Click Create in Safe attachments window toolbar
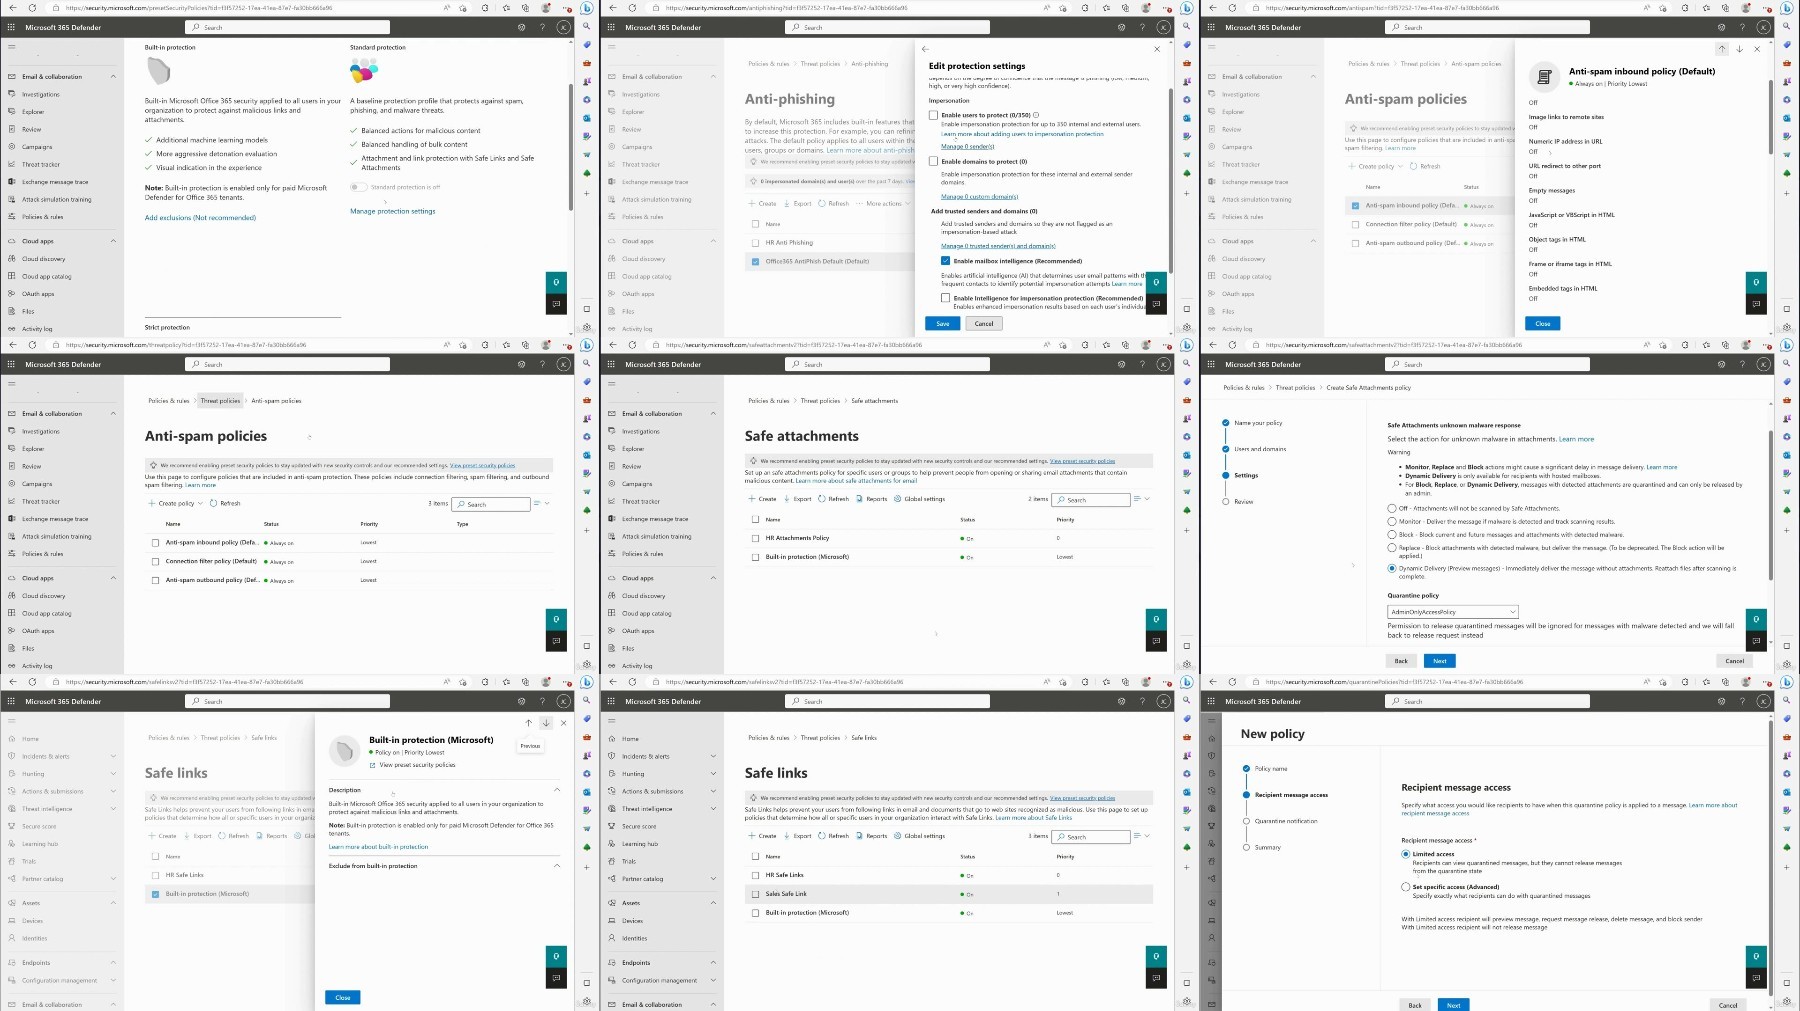The image size is (1800, 1011). coord(762,498)
